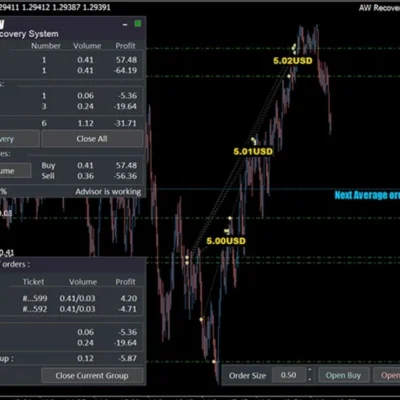Click the Buy row label
400x400 pixels.
click(x=48, y=166)
